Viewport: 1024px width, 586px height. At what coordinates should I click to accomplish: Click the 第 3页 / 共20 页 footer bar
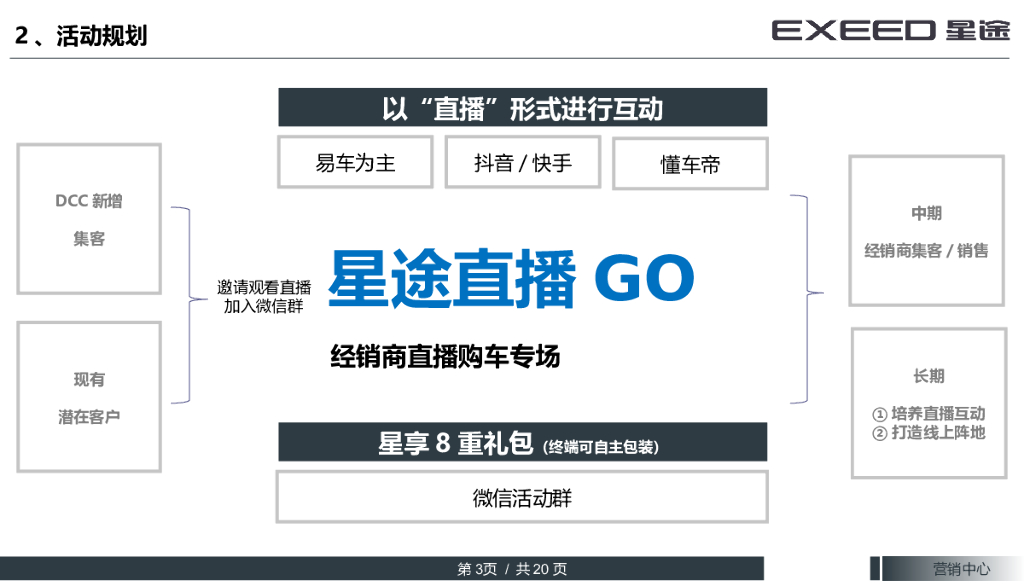point(382,568)
